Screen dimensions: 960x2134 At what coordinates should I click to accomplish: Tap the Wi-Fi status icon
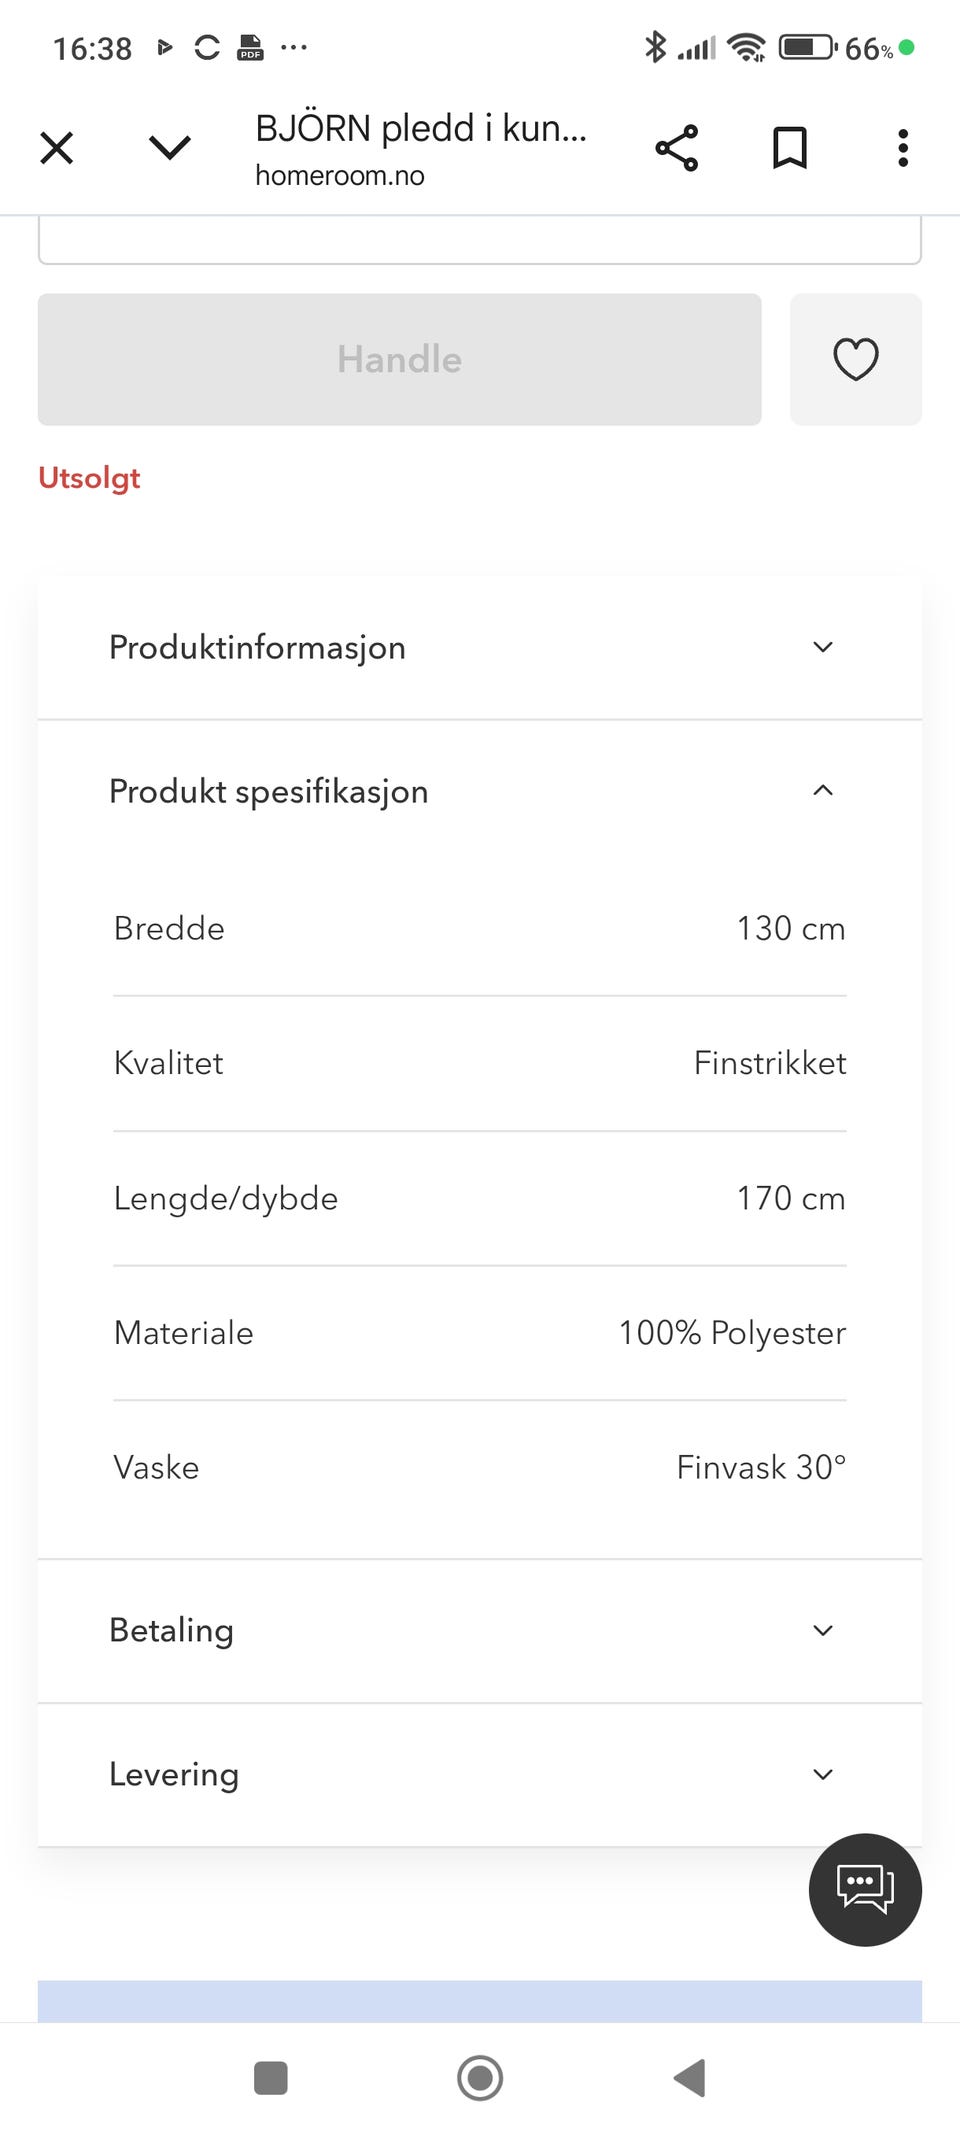pos(746,47)
